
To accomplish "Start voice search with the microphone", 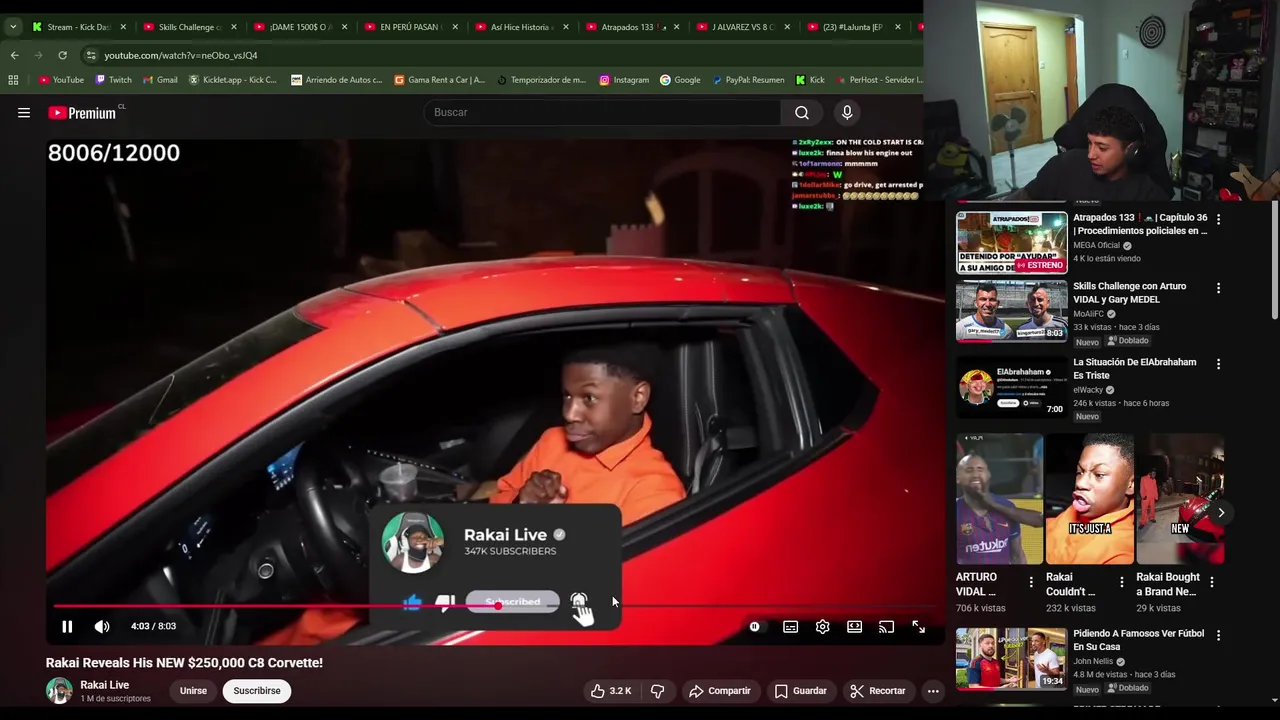I will [x=847, y=112].
